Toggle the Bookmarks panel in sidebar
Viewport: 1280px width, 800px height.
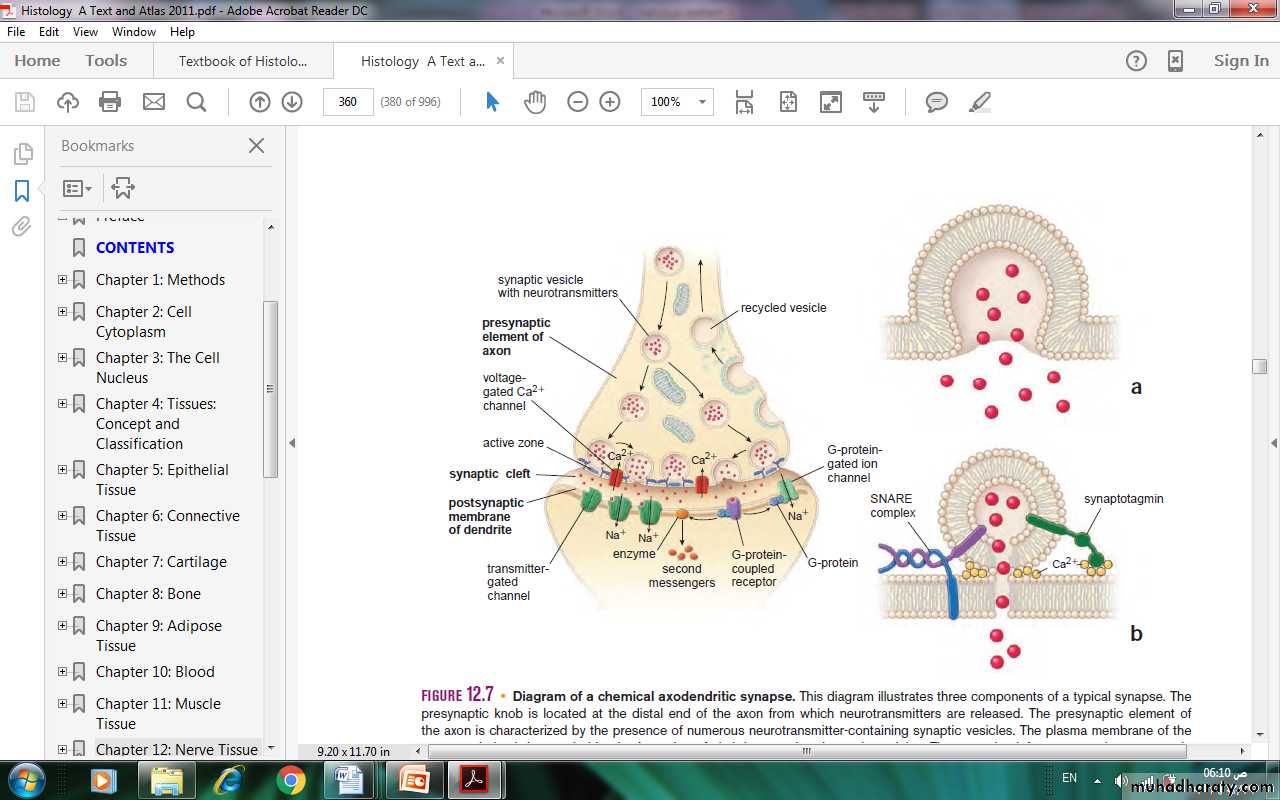pos(22,190)
